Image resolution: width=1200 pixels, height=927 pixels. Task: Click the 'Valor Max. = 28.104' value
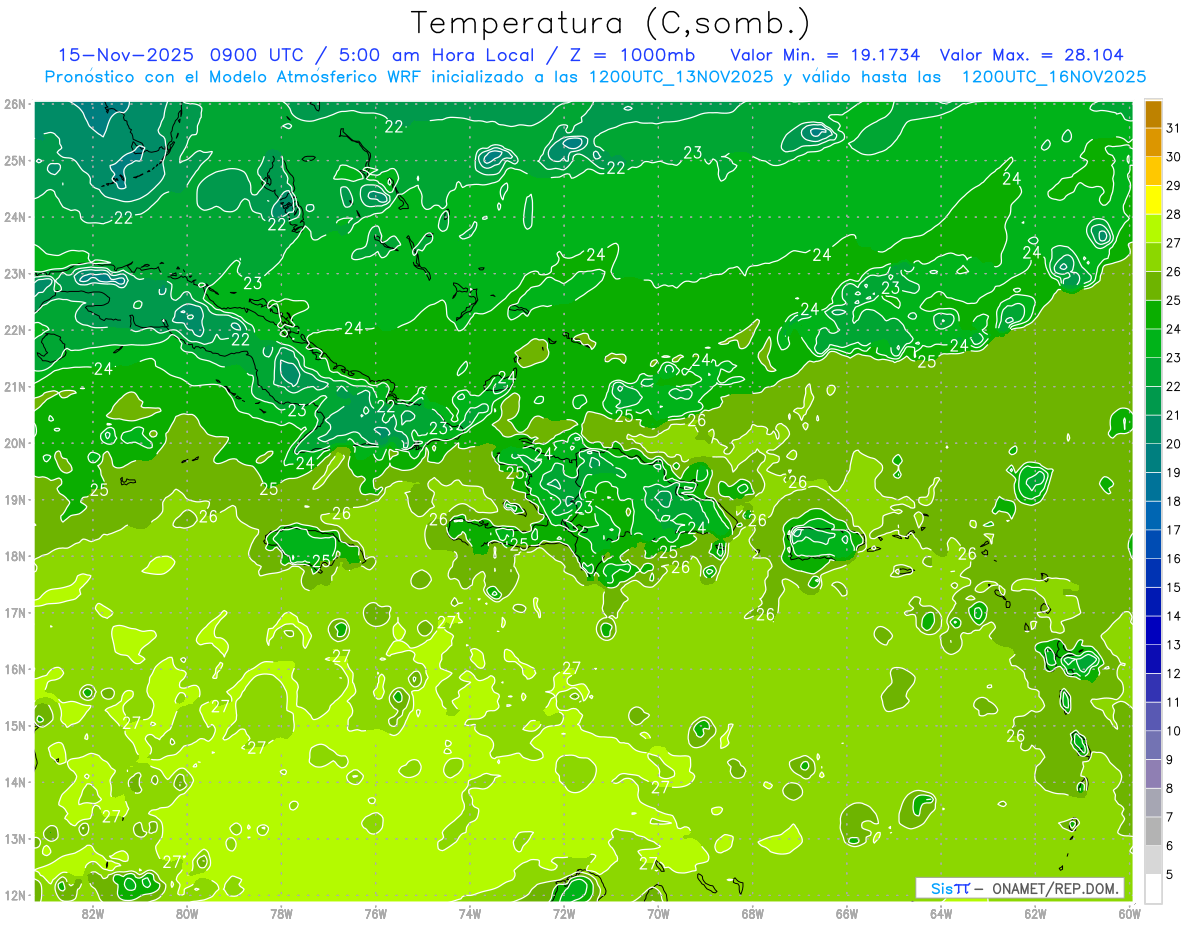click(1030, 55)
